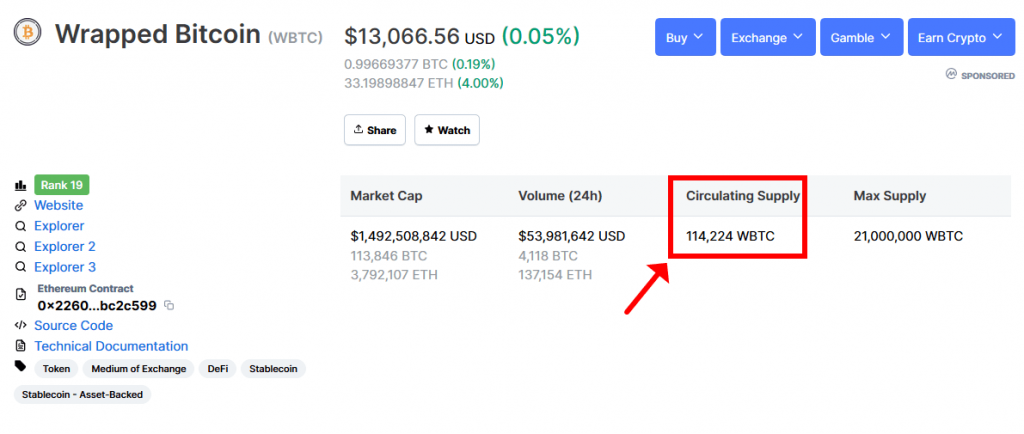
Task: Click the link icon beside Website
Action: tap(20, 206)
